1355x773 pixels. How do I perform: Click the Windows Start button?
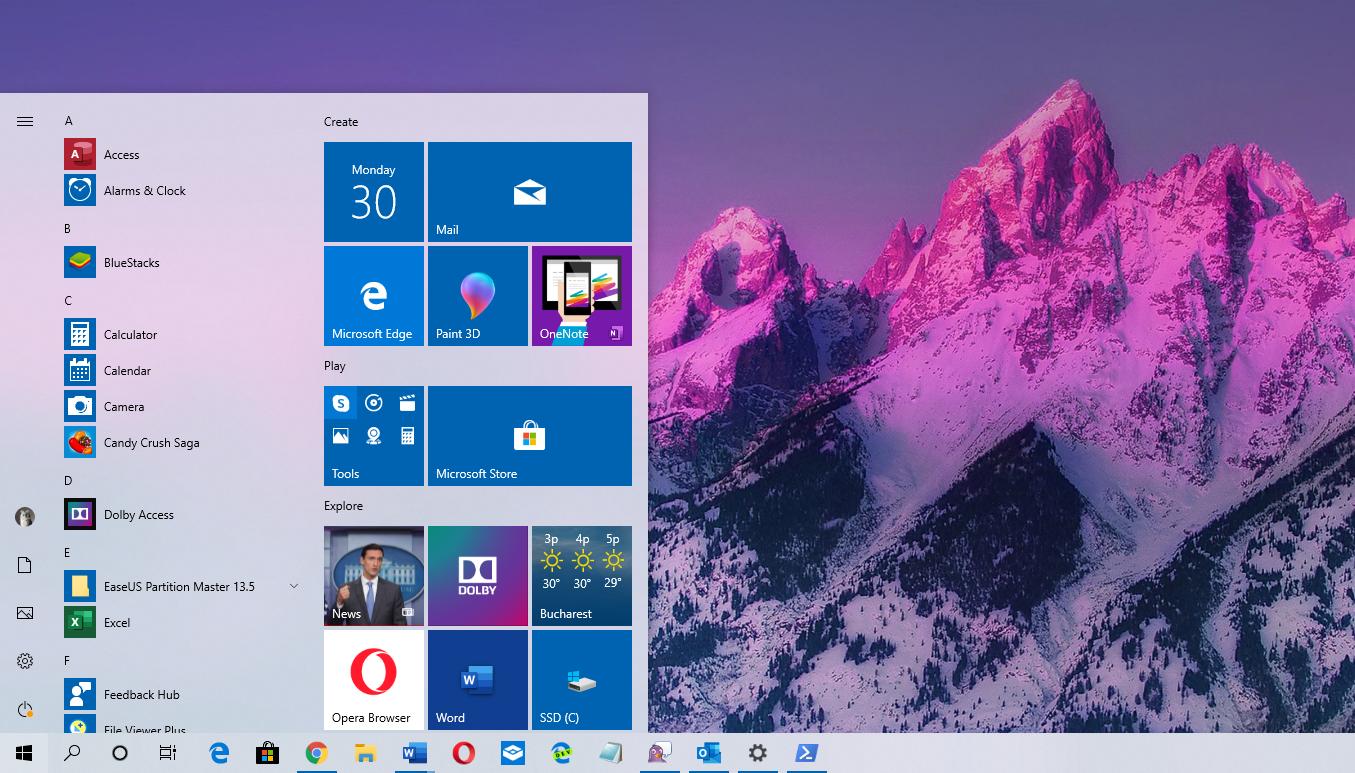pyautogui.click(x=24, y=753)
